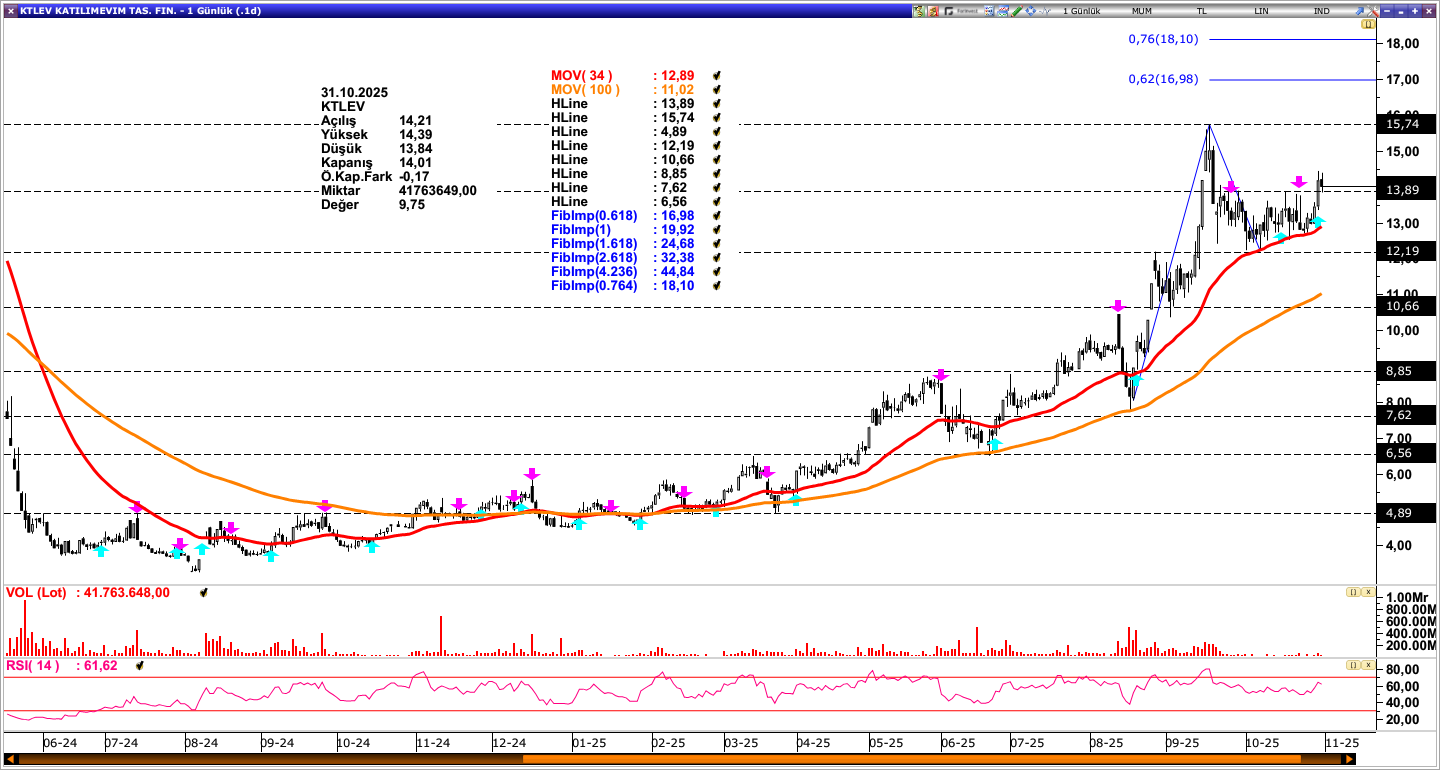Click the green pencil drawing tool icon
This screenshot has height=770, width=1440.
pyautogui.click(x=1017, y=10)
